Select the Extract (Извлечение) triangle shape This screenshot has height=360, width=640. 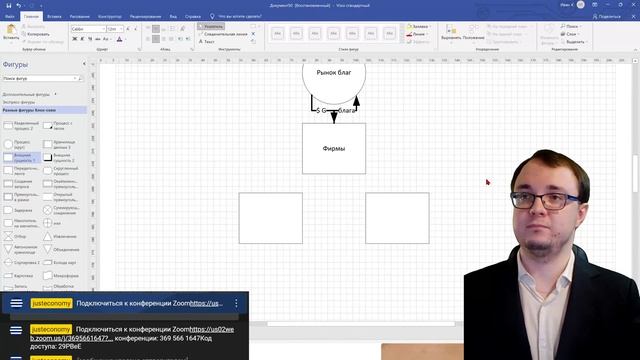tap(60, 236)
